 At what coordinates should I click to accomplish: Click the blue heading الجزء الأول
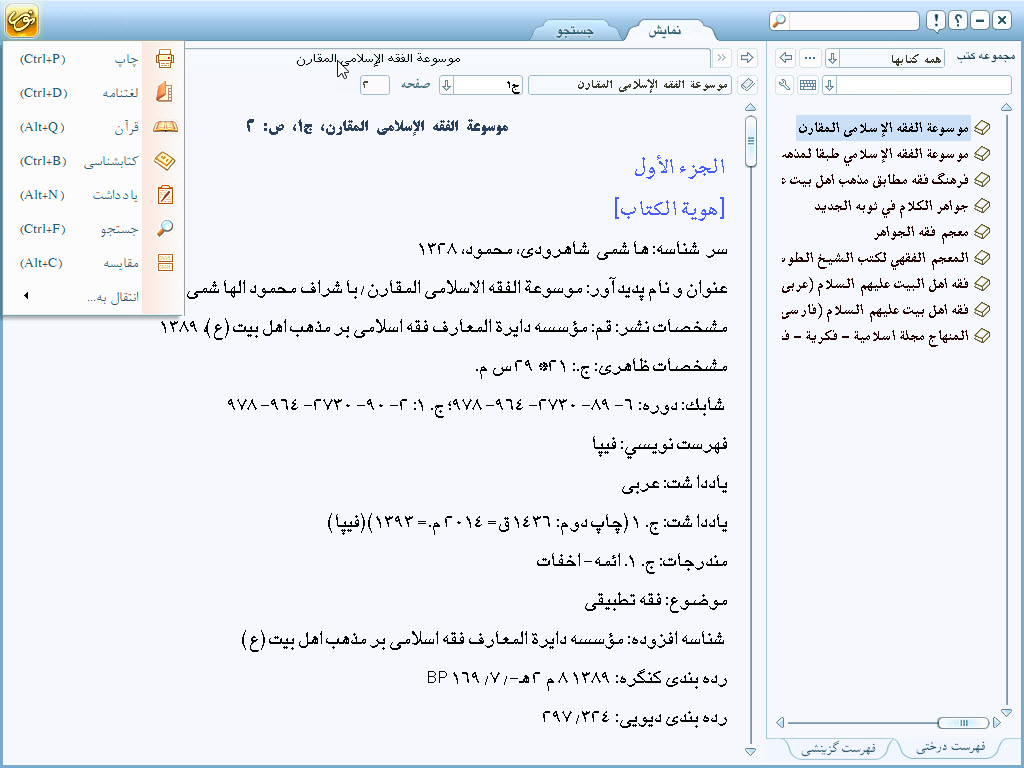tap(680, 167)
